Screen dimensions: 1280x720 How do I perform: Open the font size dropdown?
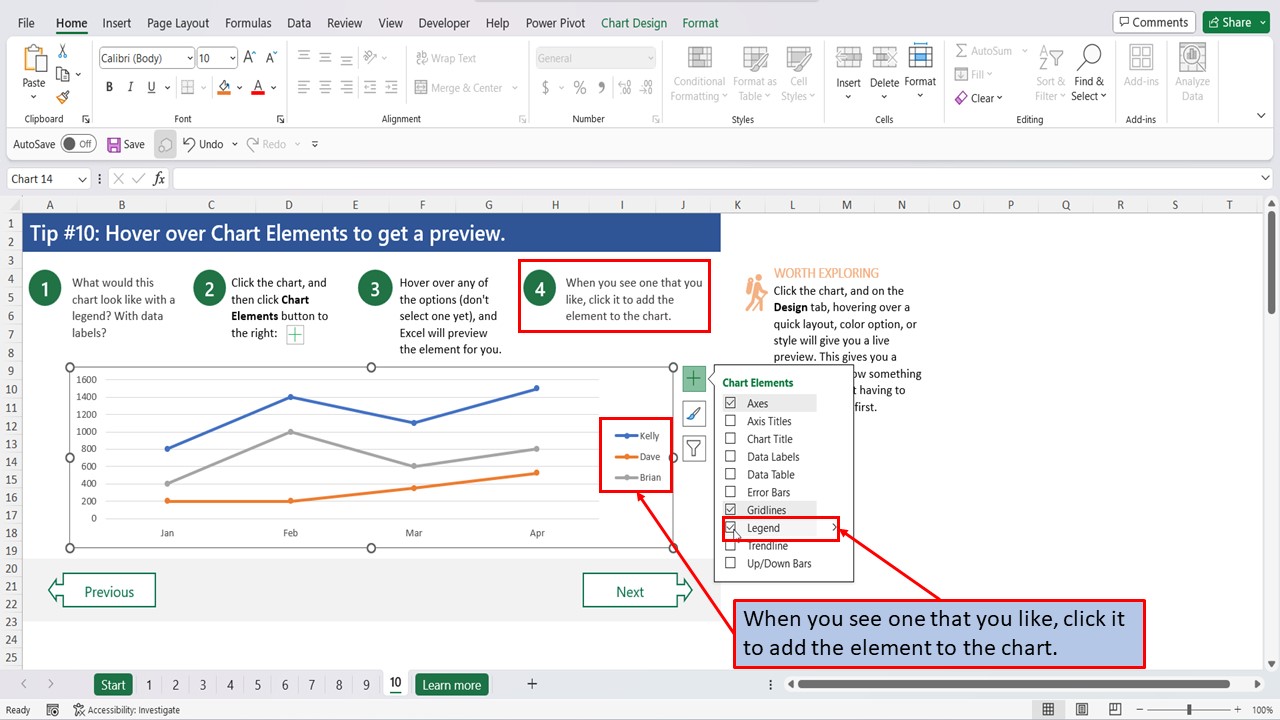233,59
